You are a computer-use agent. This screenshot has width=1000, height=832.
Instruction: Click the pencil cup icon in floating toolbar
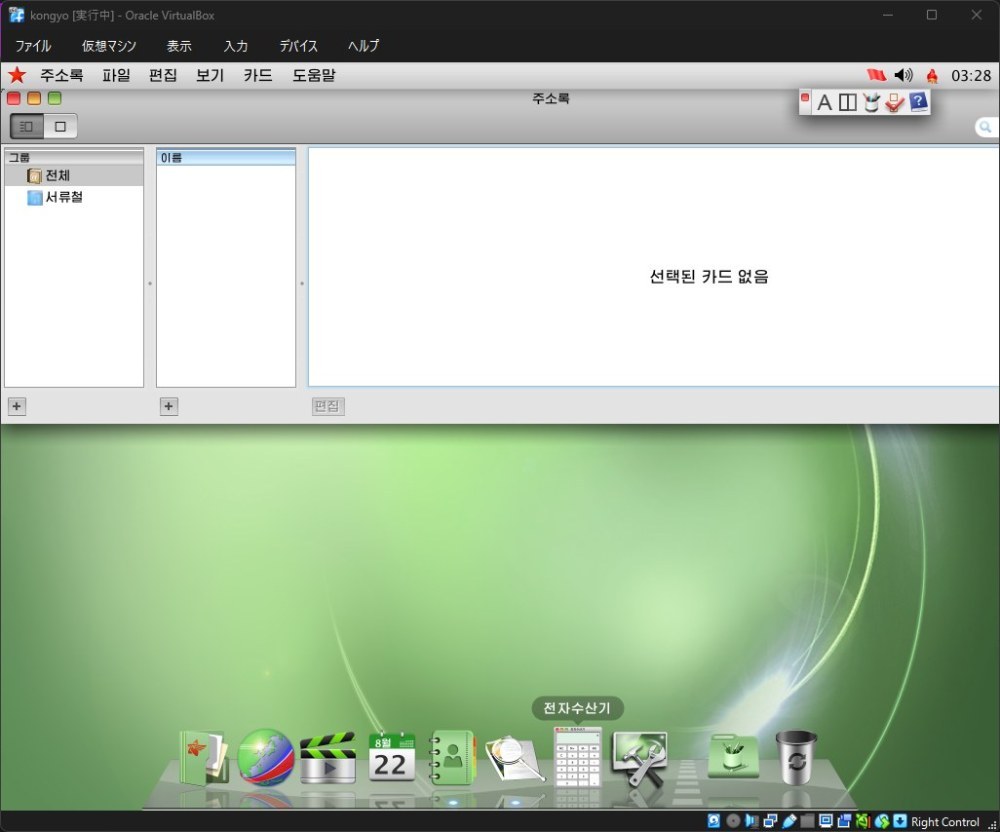(x=871, y=102)
